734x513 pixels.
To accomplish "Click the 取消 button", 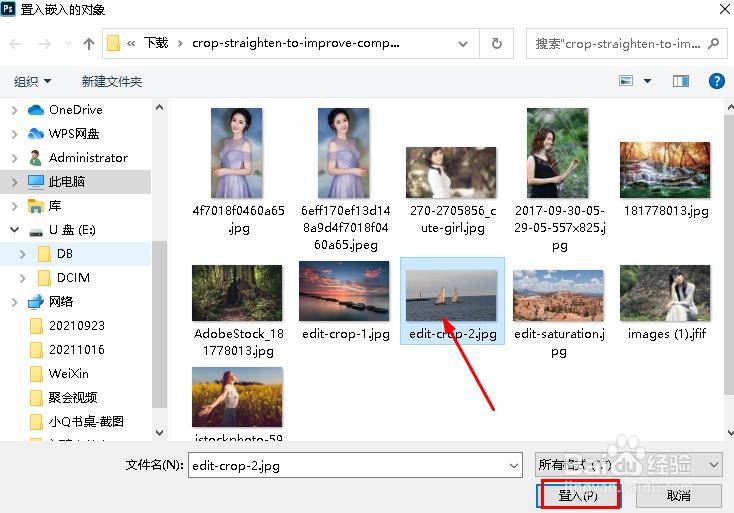I will pyautogui.click(x=679, y=496).
